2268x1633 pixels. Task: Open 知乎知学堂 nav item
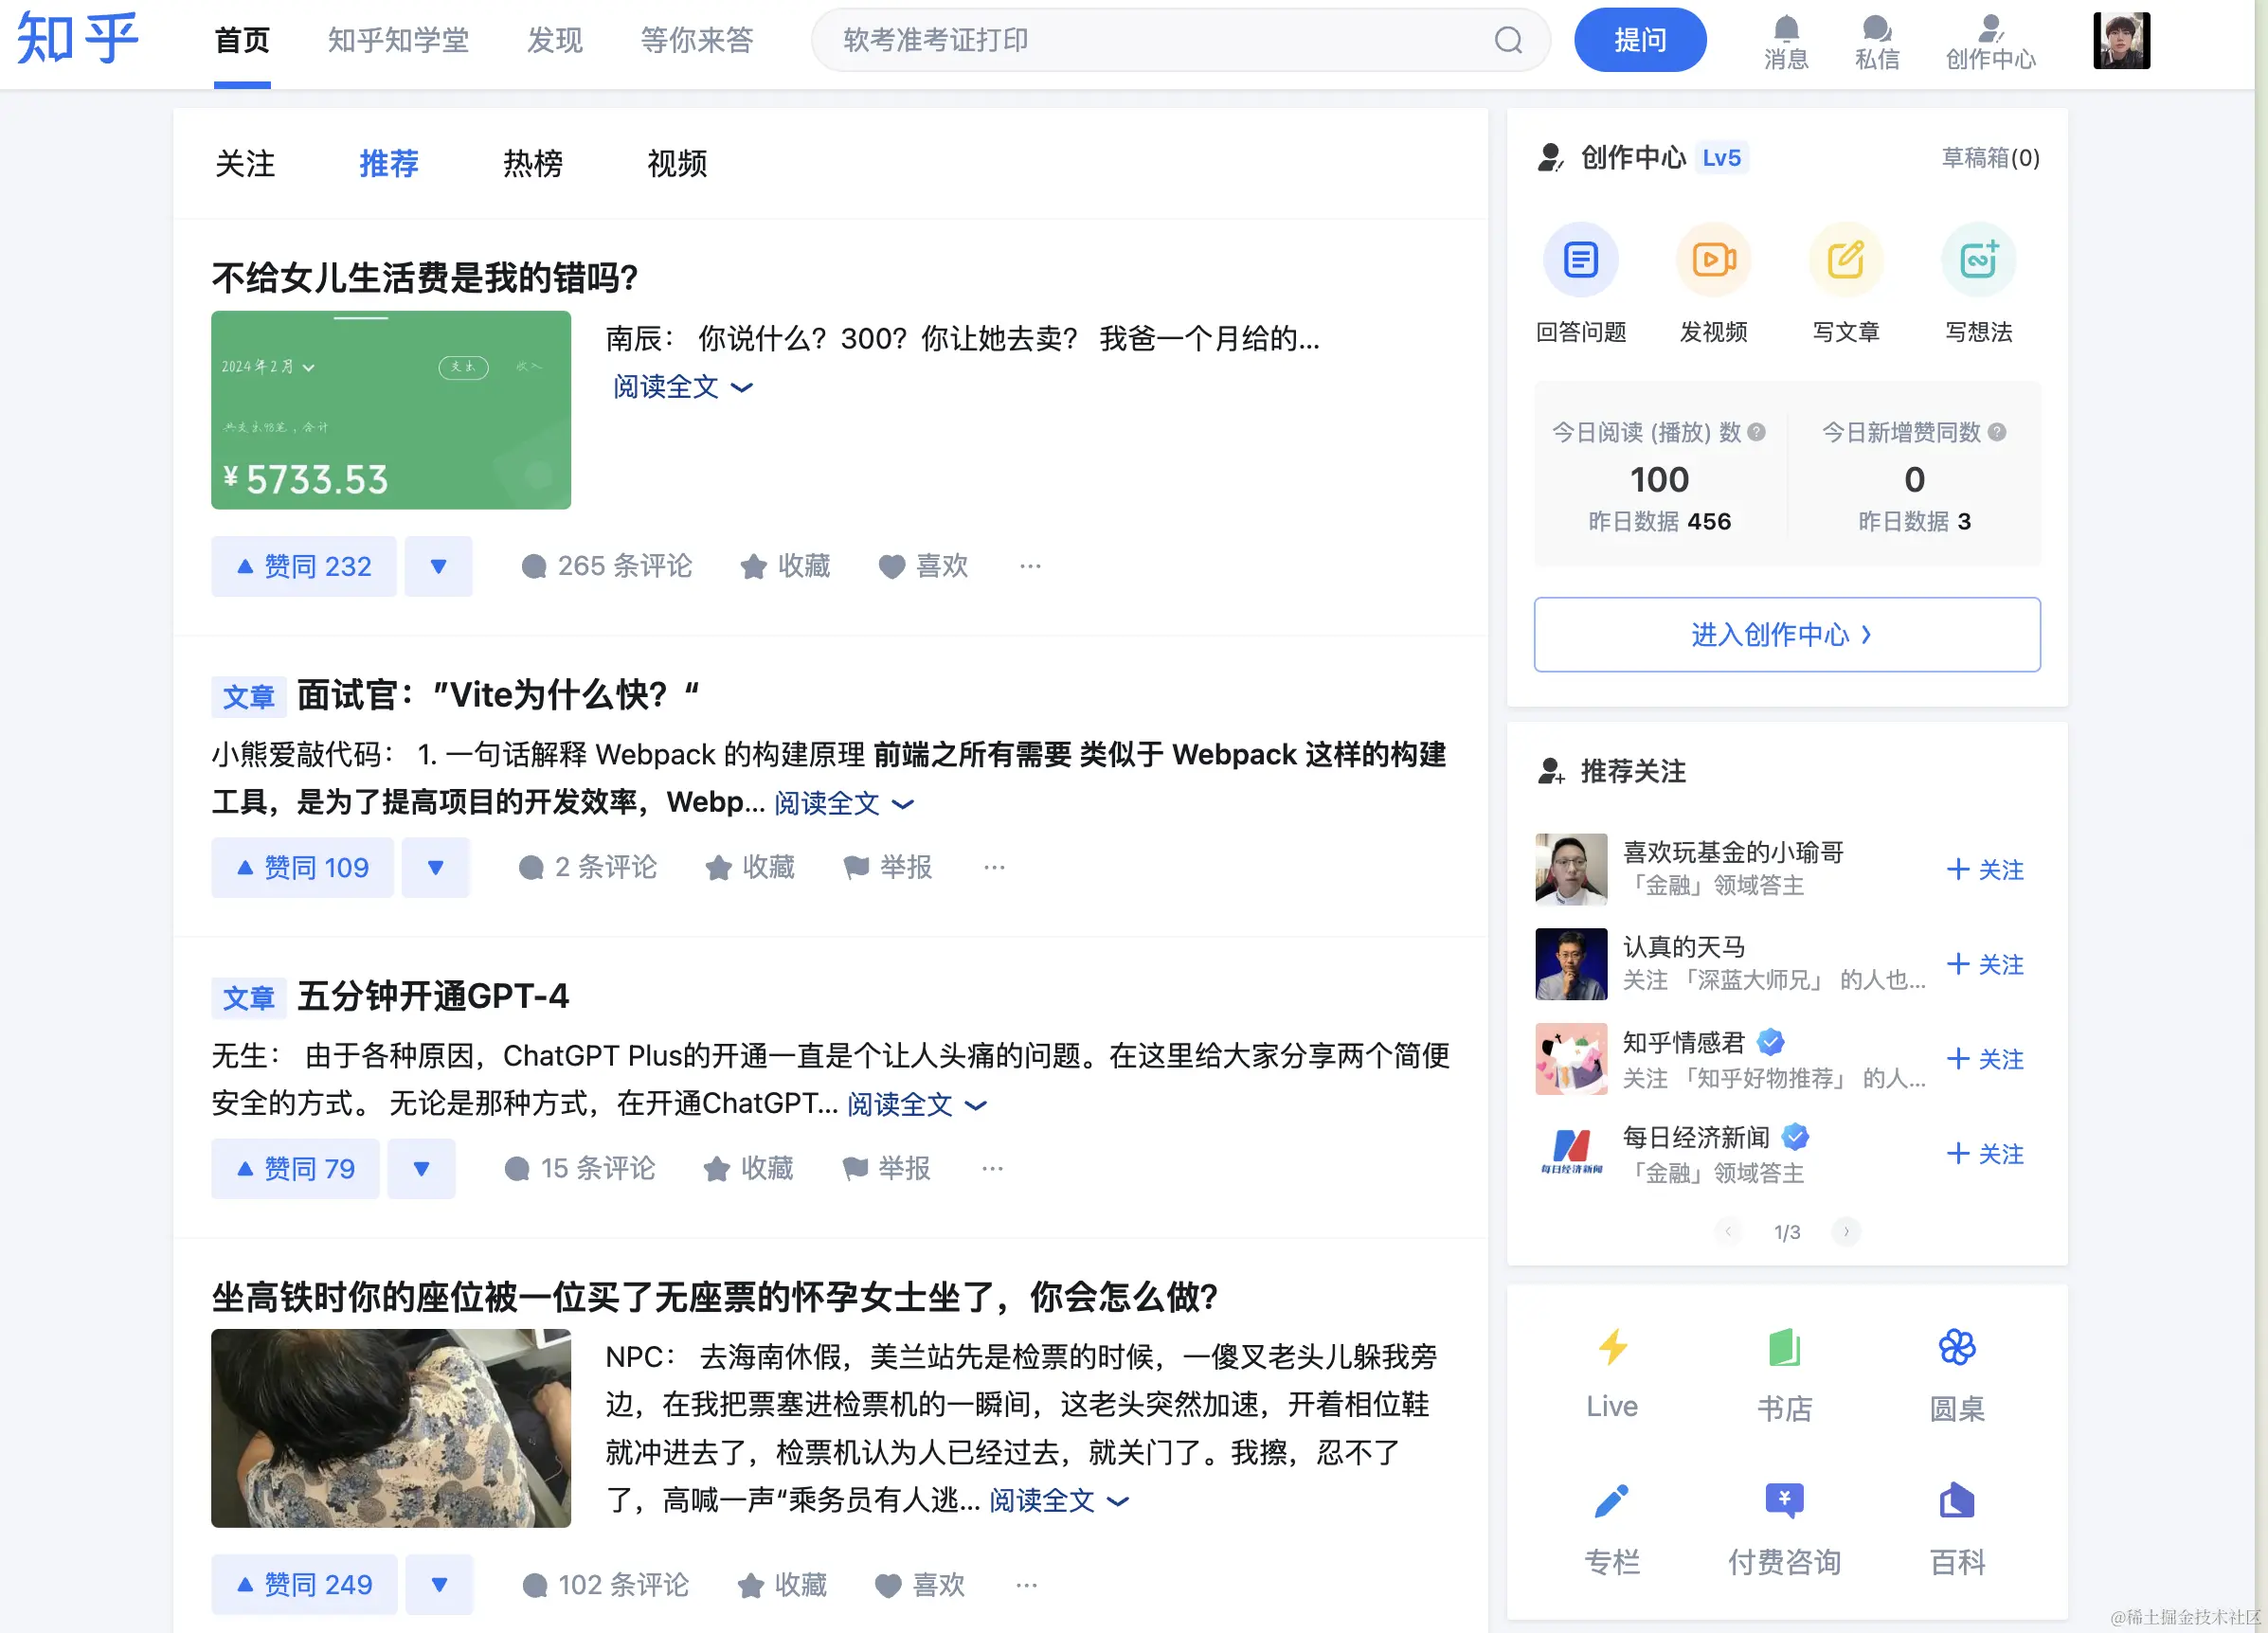[398, 40]
